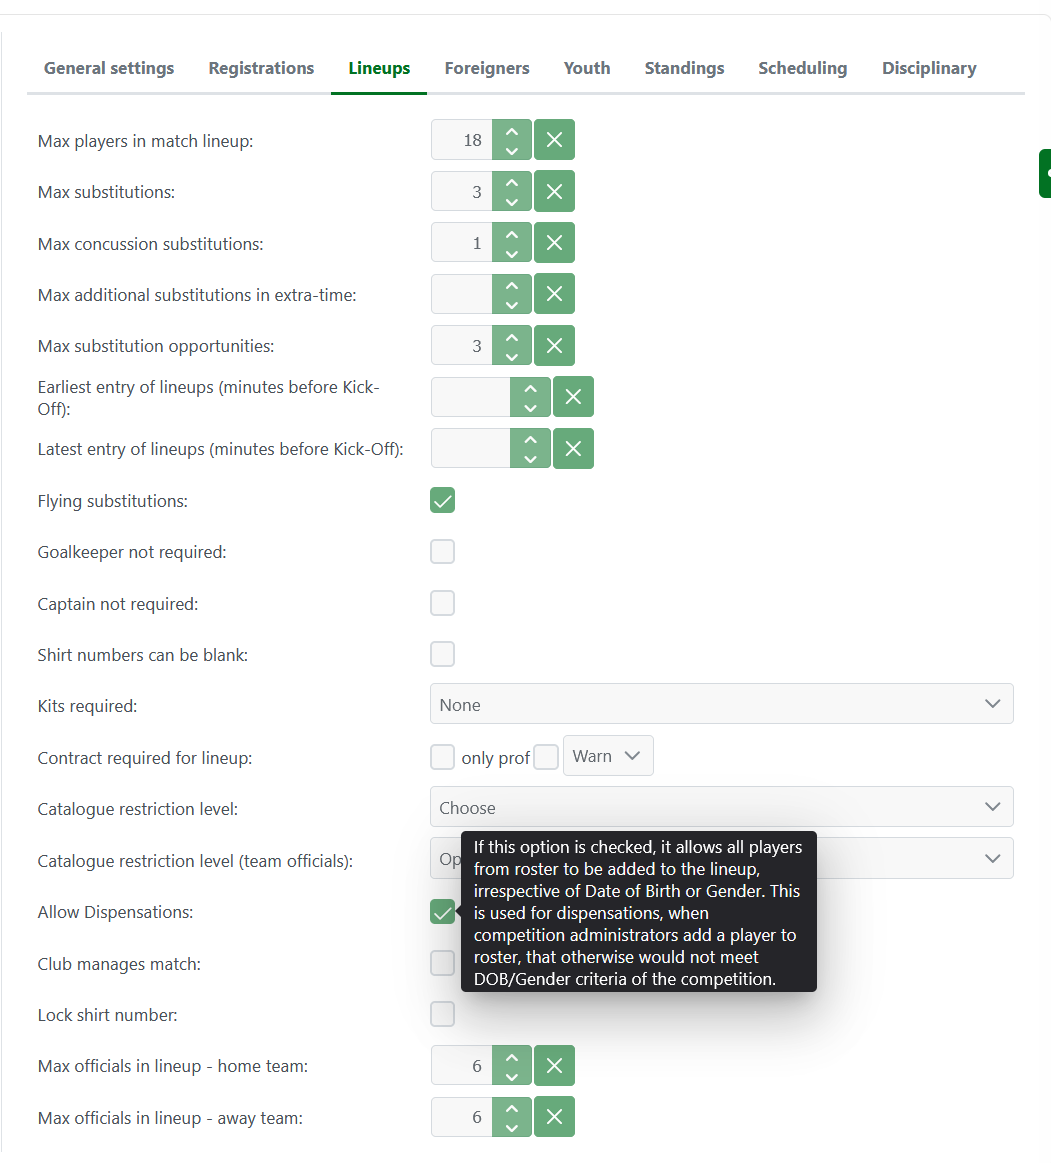Clear Max additional substitutions in extra-time value
This screenshot has width=1051, height=1163.
pyautogui.click(x=554, y=294)
